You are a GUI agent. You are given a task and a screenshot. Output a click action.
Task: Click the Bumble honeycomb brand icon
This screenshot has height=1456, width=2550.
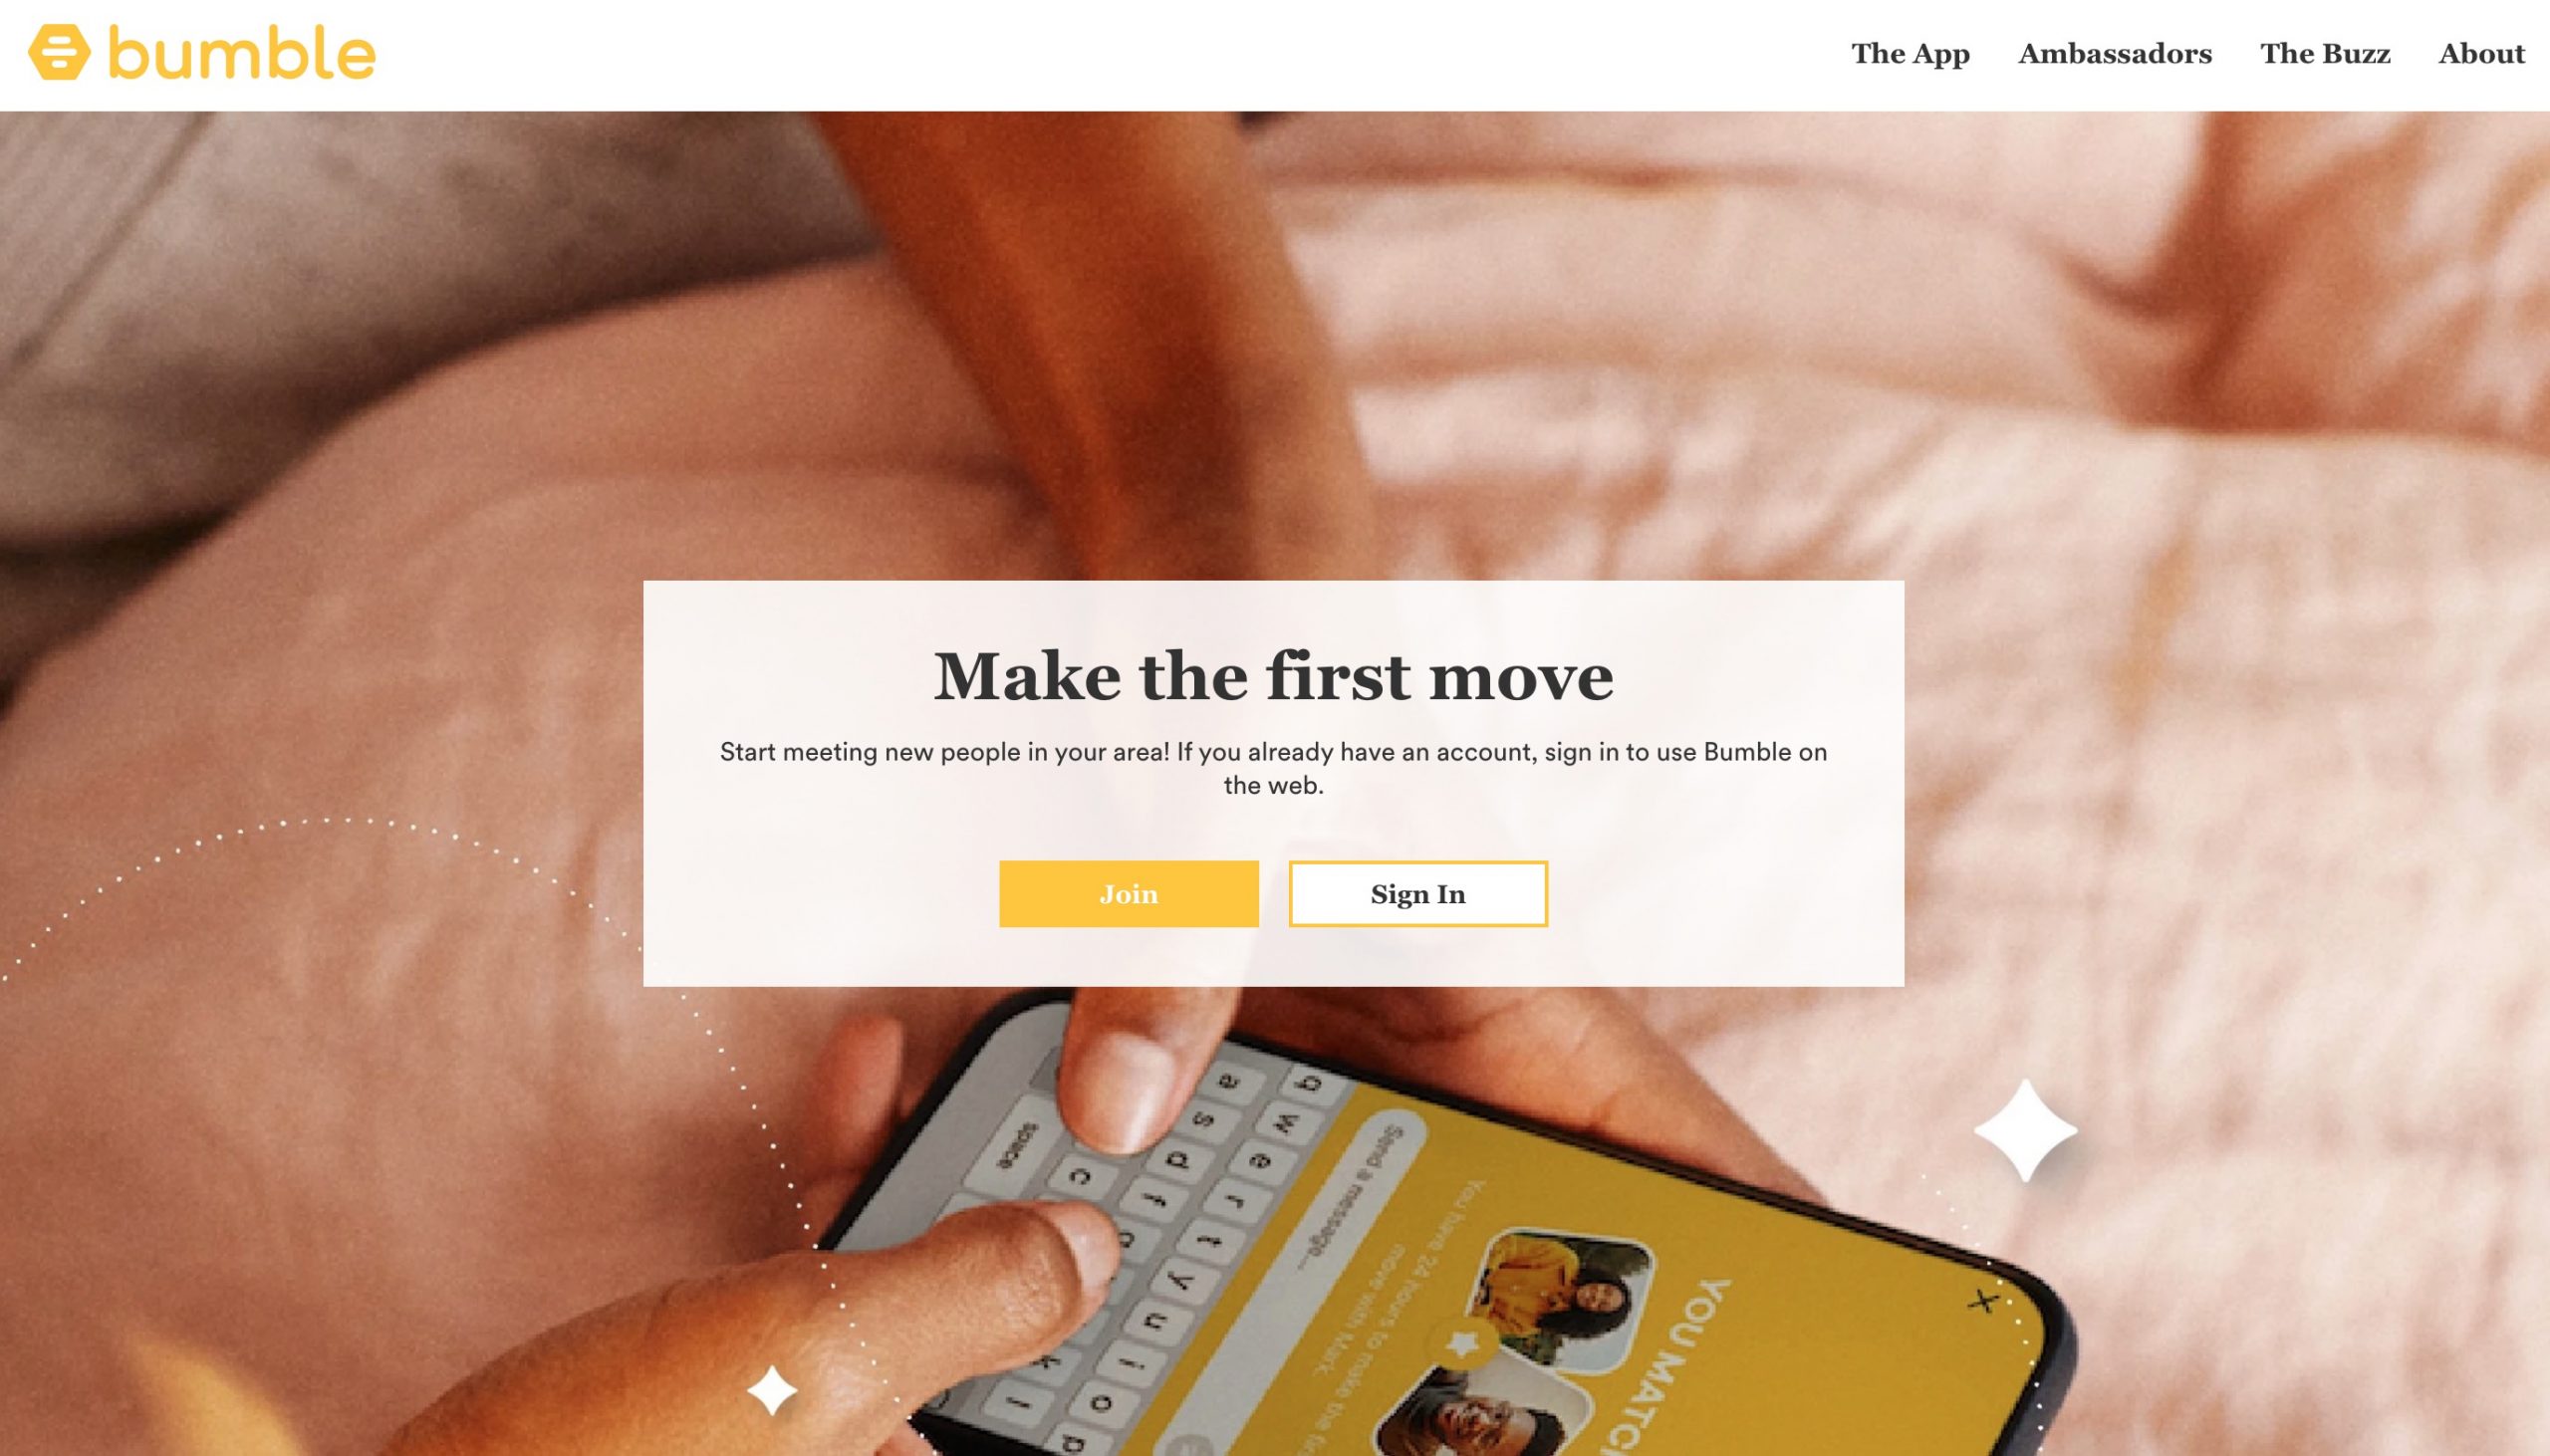pos(56,53)
